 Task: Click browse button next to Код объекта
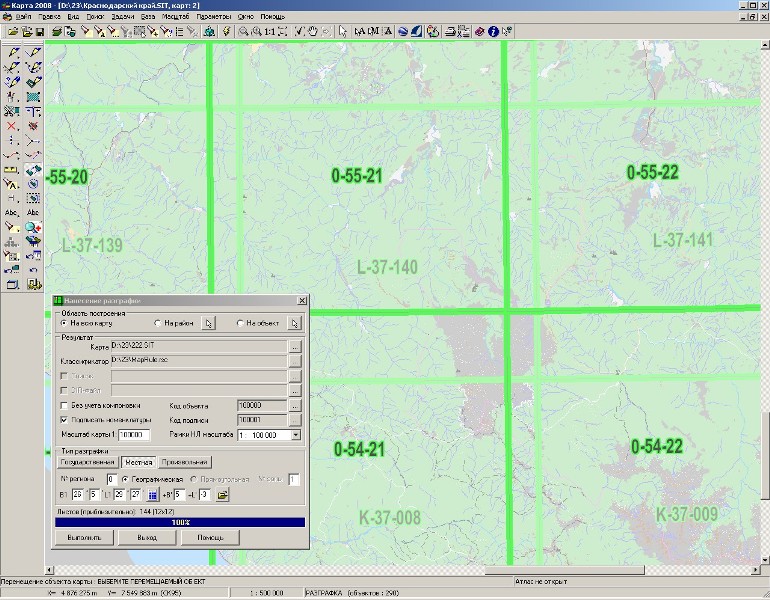coord(295,406)
